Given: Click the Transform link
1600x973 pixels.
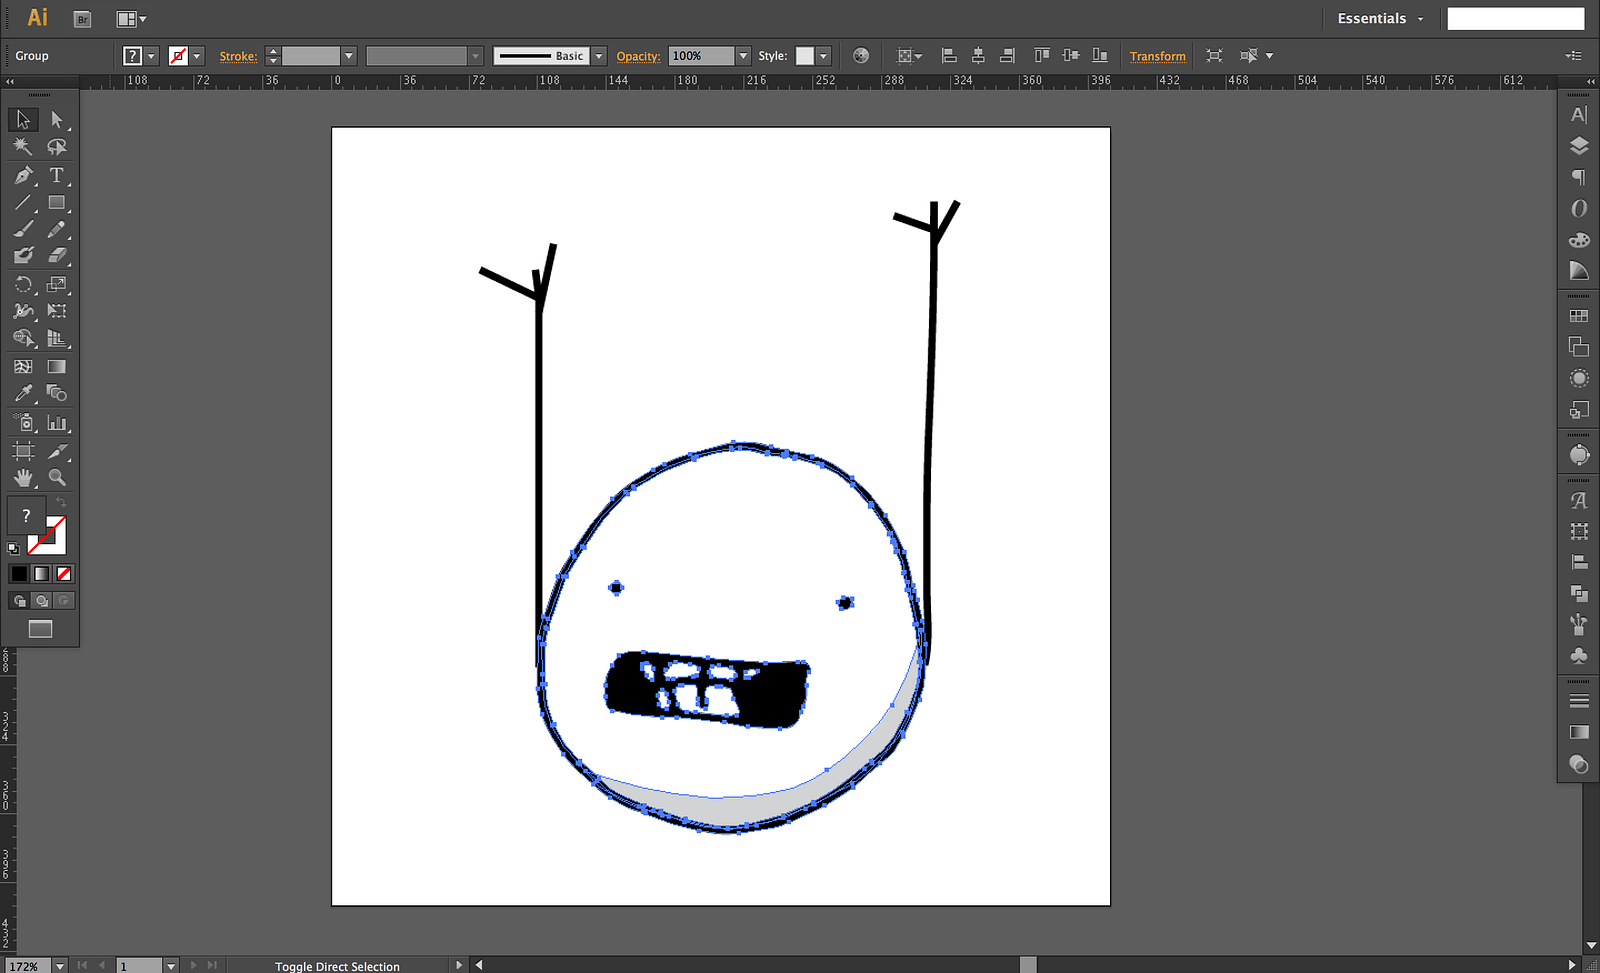Looking at the screenshot, I should (x=1157, y=56).
